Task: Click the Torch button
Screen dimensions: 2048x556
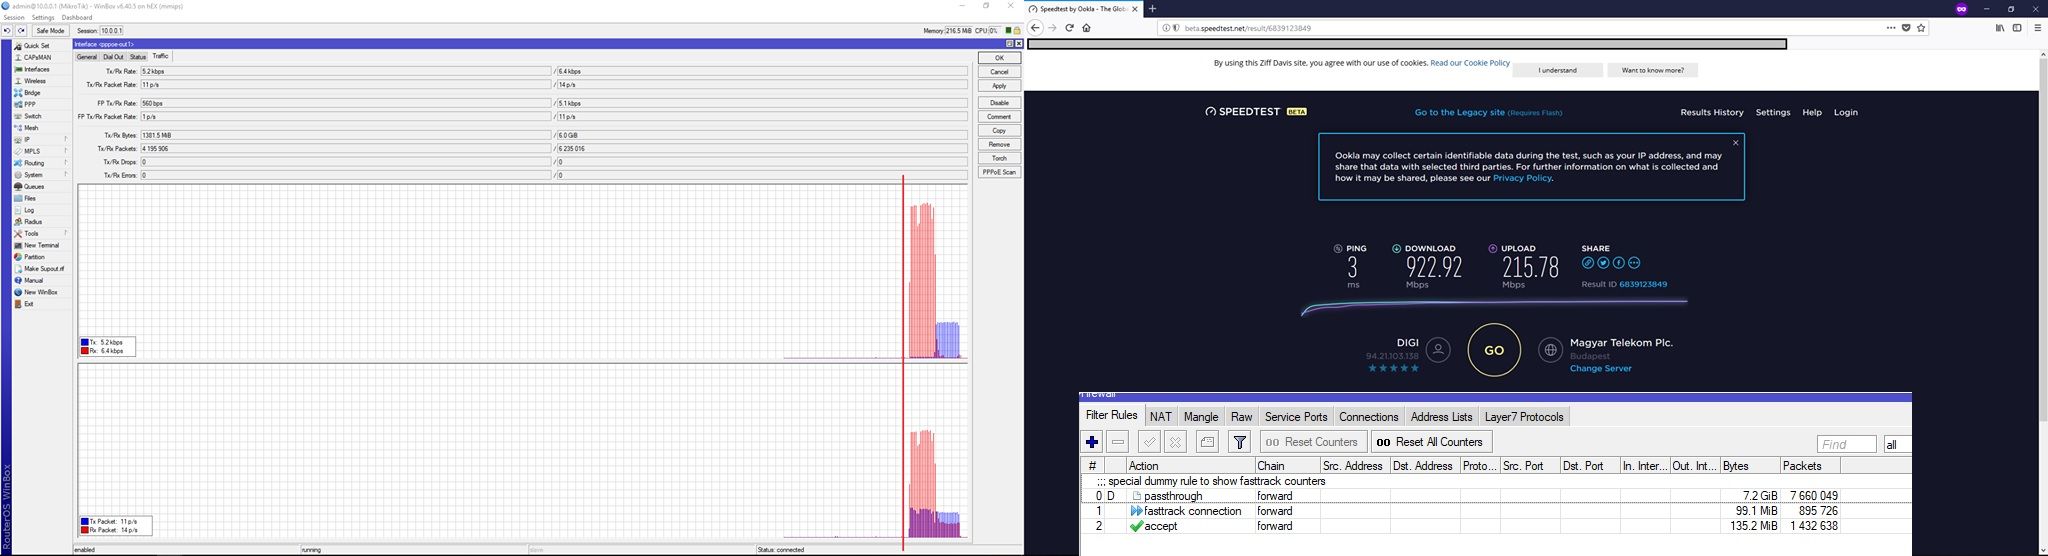Action: [999, 158]
